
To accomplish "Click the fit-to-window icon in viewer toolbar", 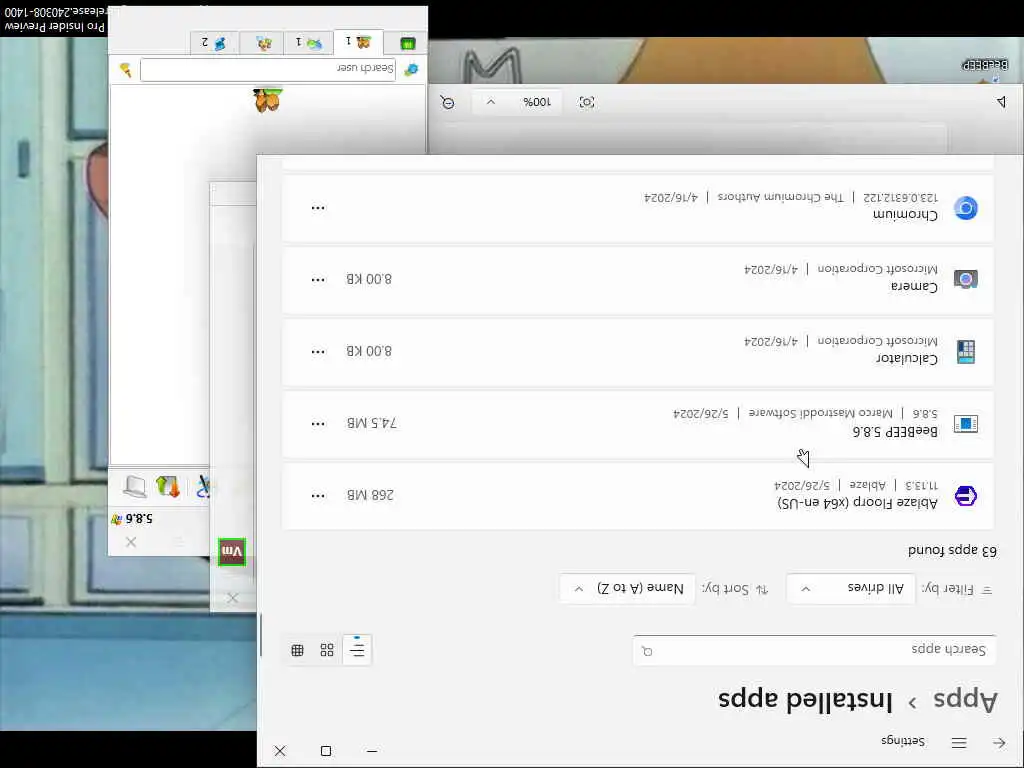I will [x=586, y=102].
